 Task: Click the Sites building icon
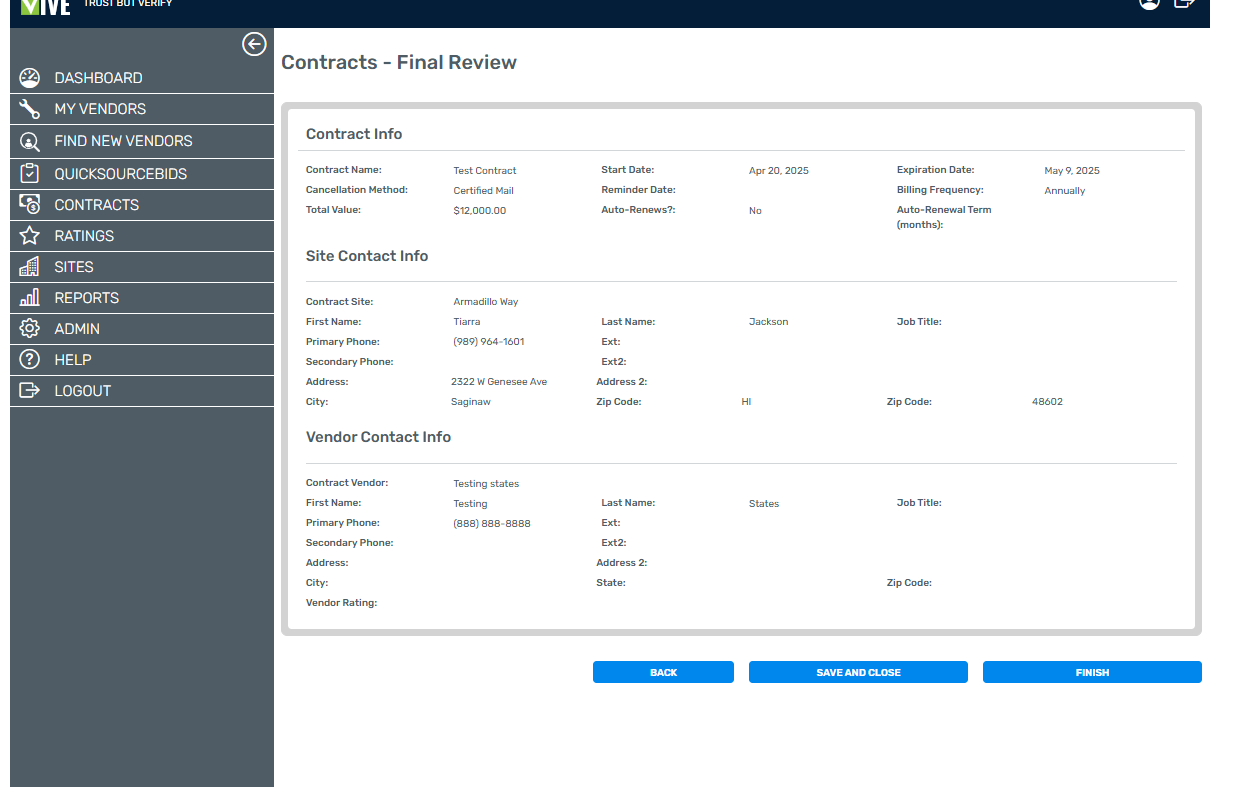(x=30, y=267)
